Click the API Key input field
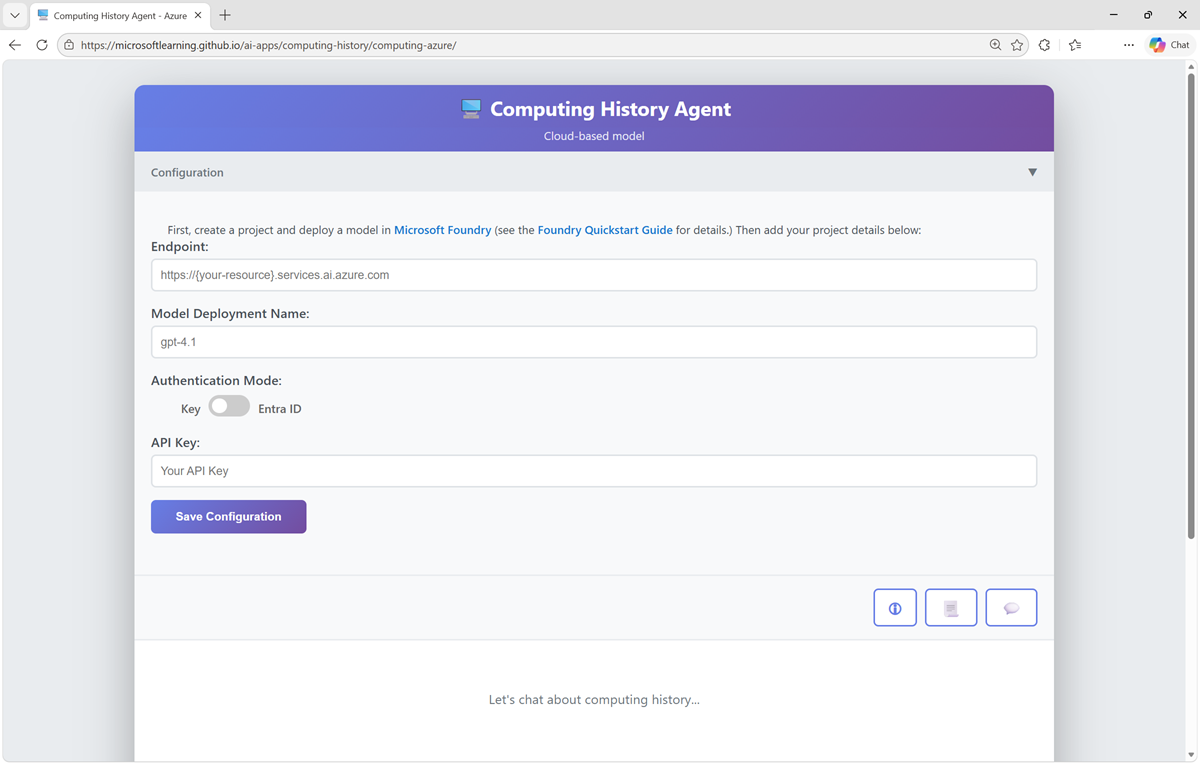Screen dimensions: 1200x764 tap(594, 471)
